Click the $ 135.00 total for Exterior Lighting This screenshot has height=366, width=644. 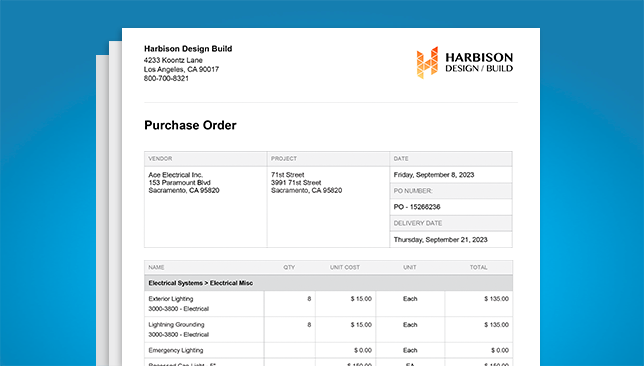(496, 299)
